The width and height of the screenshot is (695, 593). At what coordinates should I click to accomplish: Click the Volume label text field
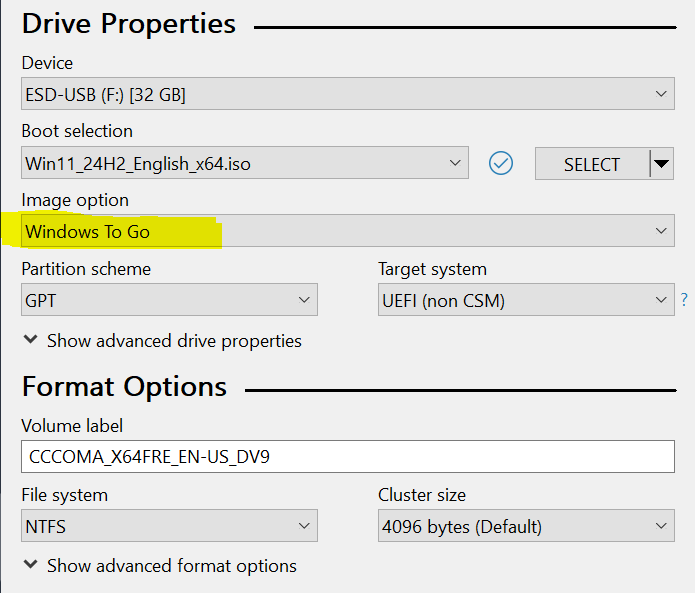[x=347, y=457]
